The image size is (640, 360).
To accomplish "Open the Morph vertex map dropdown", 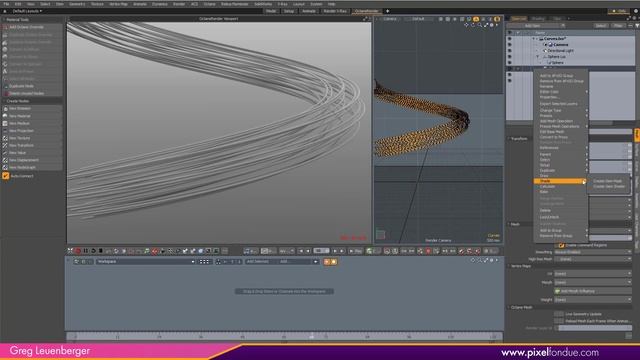I will [593, 282].
